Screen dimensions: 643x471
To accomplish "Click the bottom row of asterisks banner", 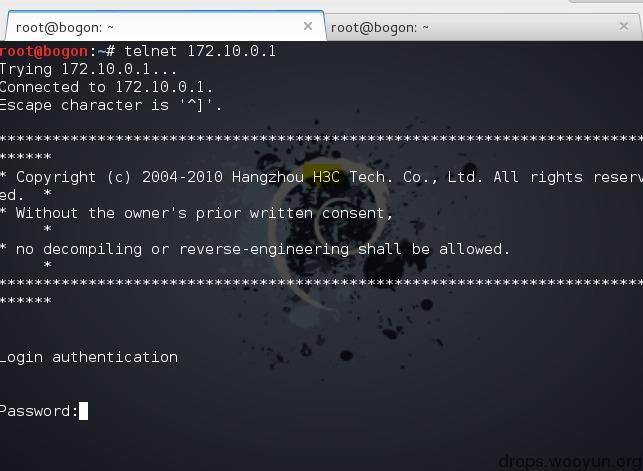I will tap(322, 282).
